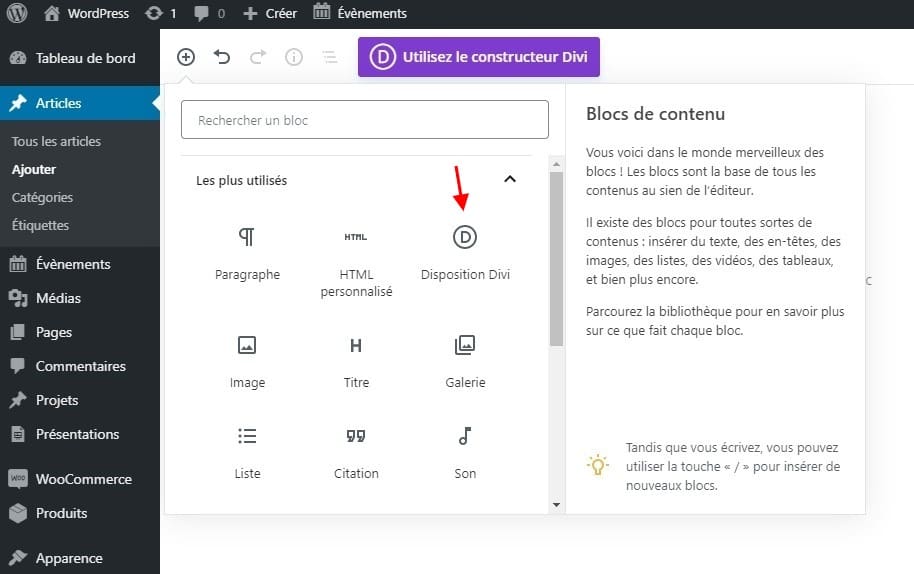Click the block list scrollbar up arrow
Image resolution: width=914 pixels, height=574 pixels.
pyautogui.click(x=556, y=164)
